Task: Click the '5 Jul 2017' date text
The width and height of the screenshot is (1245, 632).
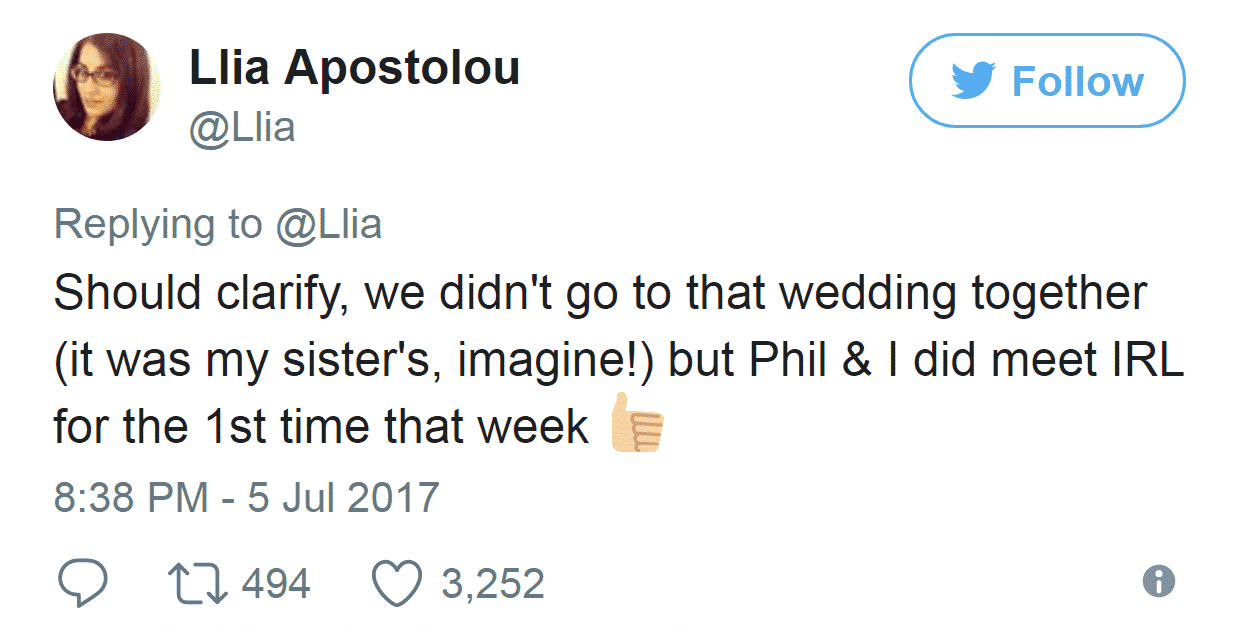Action: tap(343, 497)
